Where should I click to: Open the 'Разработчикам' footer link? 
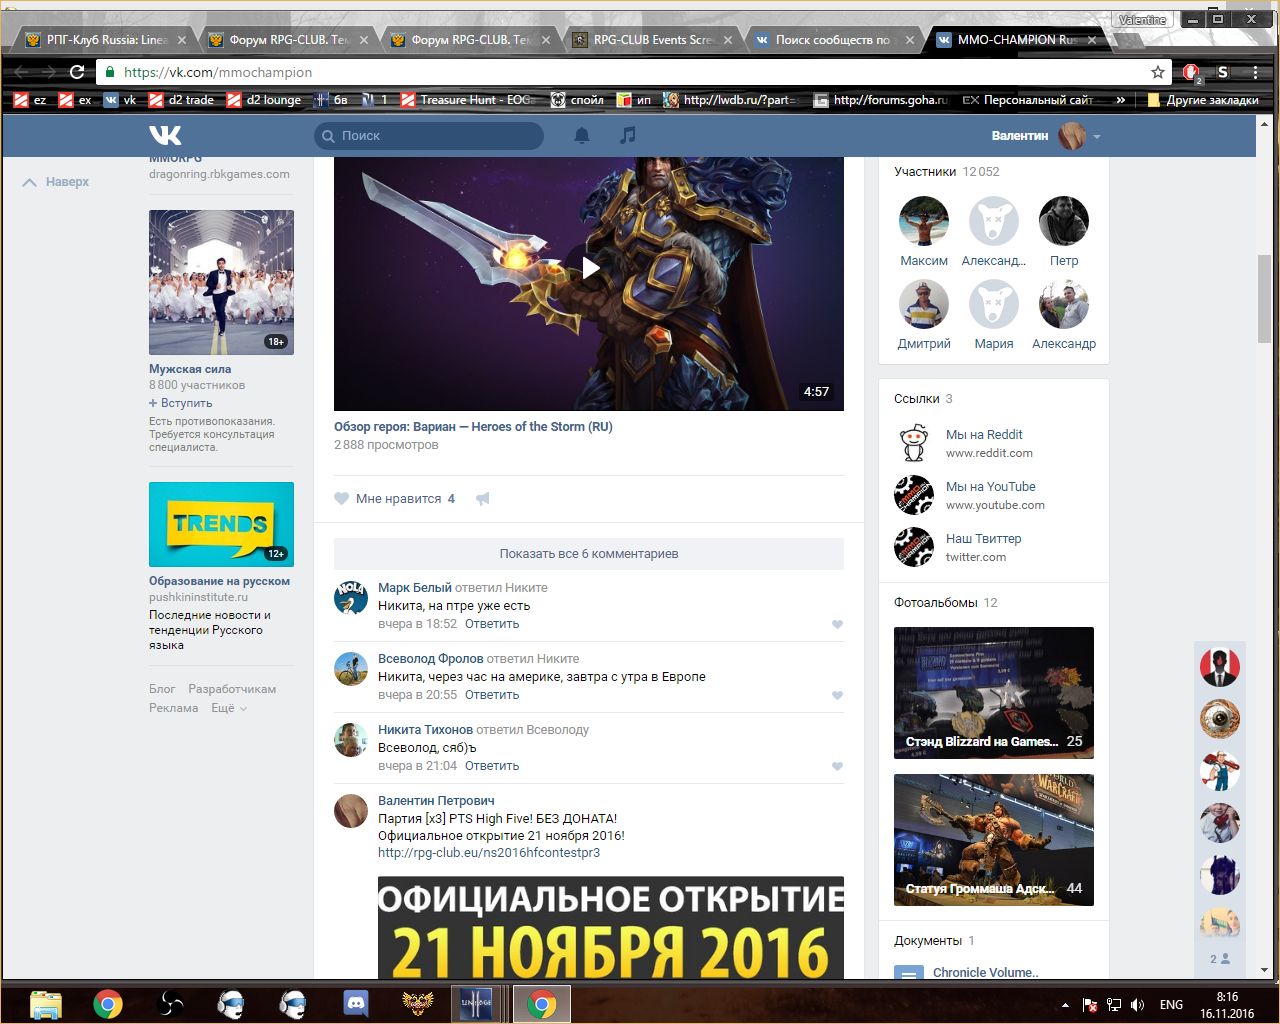(x=232, y=689)
